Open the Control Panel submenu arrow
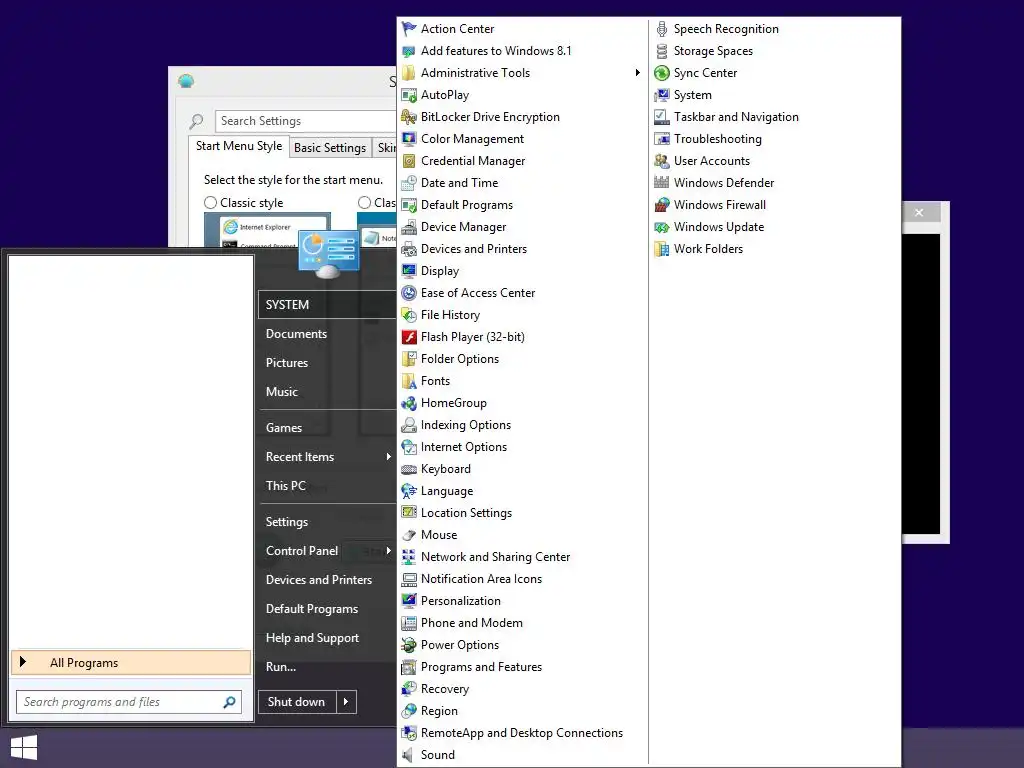Screen dimensions: 1024x768 389,551
